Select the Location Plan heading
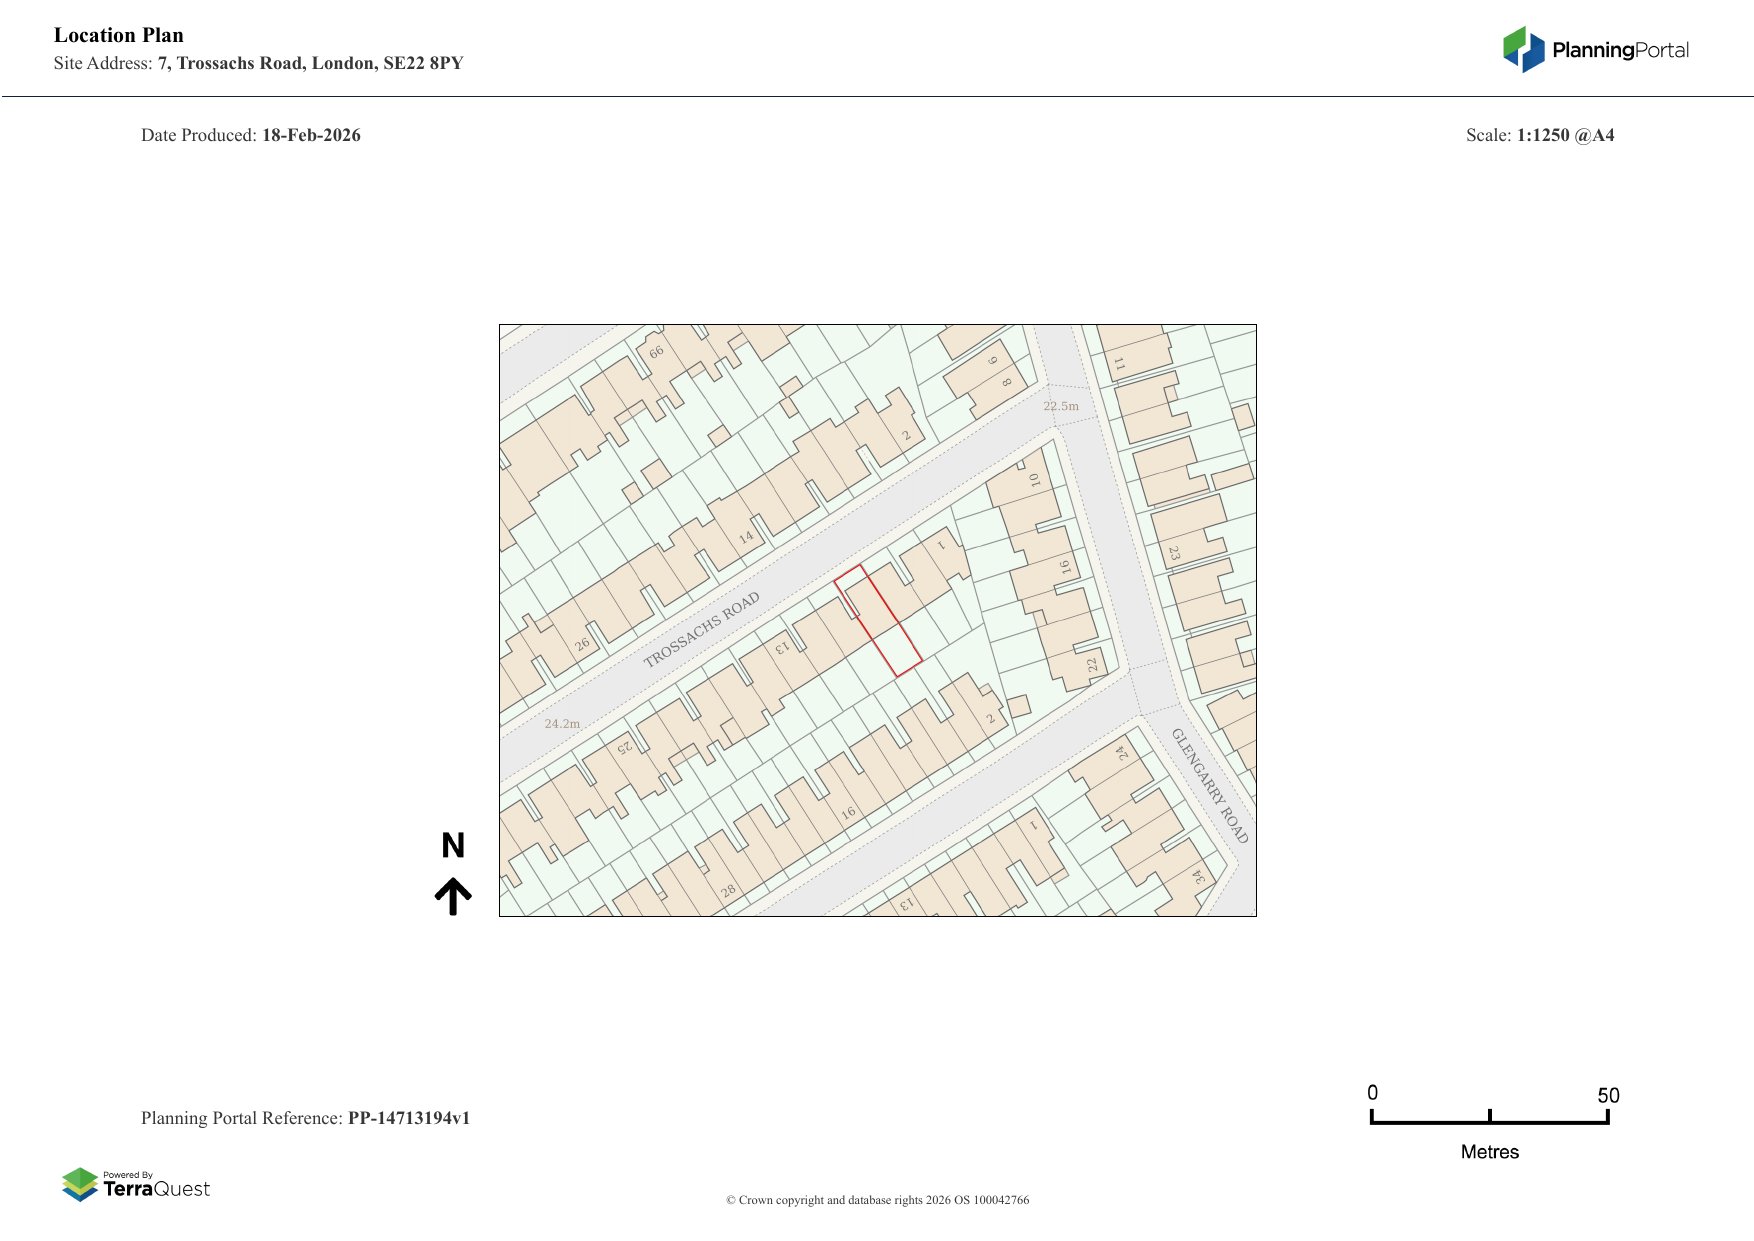Image resolution: width=1754 pixels, height=1241 pixels. [x=119, y=35]
